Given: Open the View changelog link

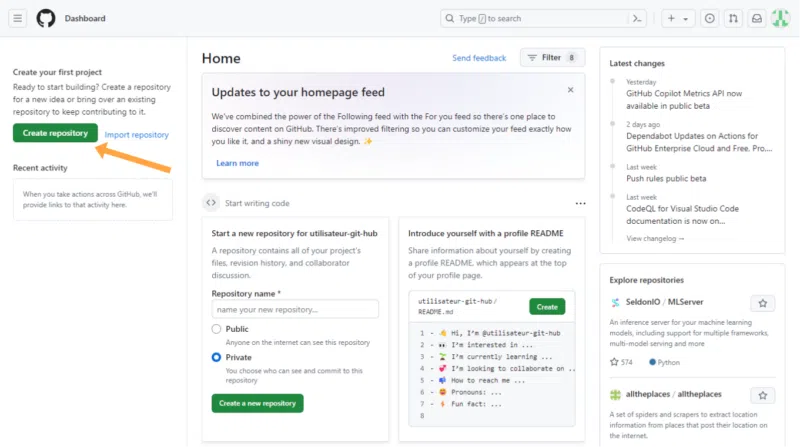Looking at the screenshot, I should (x=655, y=238).
